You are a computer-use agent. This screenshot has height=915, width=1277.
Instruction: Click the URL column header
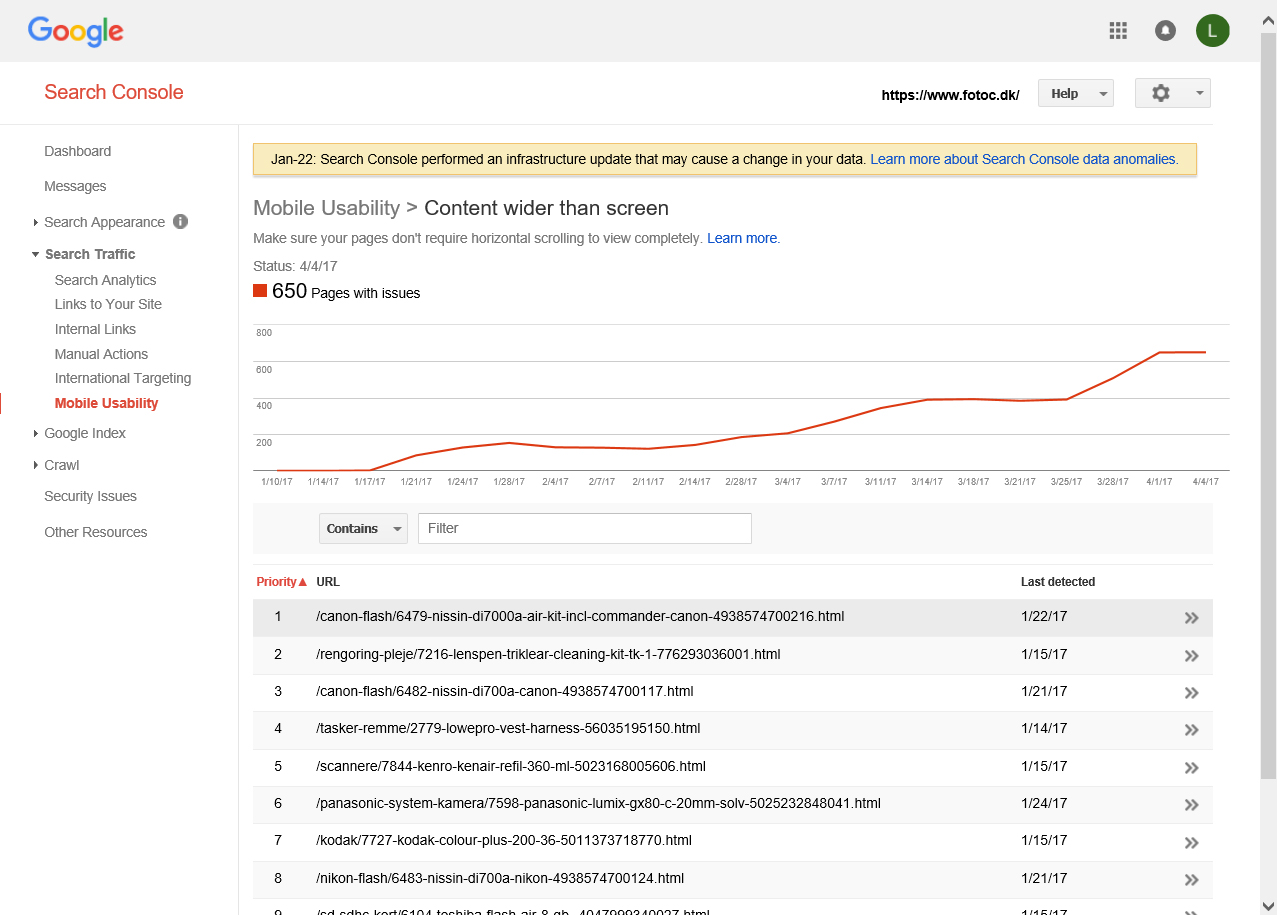(x=328, y=582)
